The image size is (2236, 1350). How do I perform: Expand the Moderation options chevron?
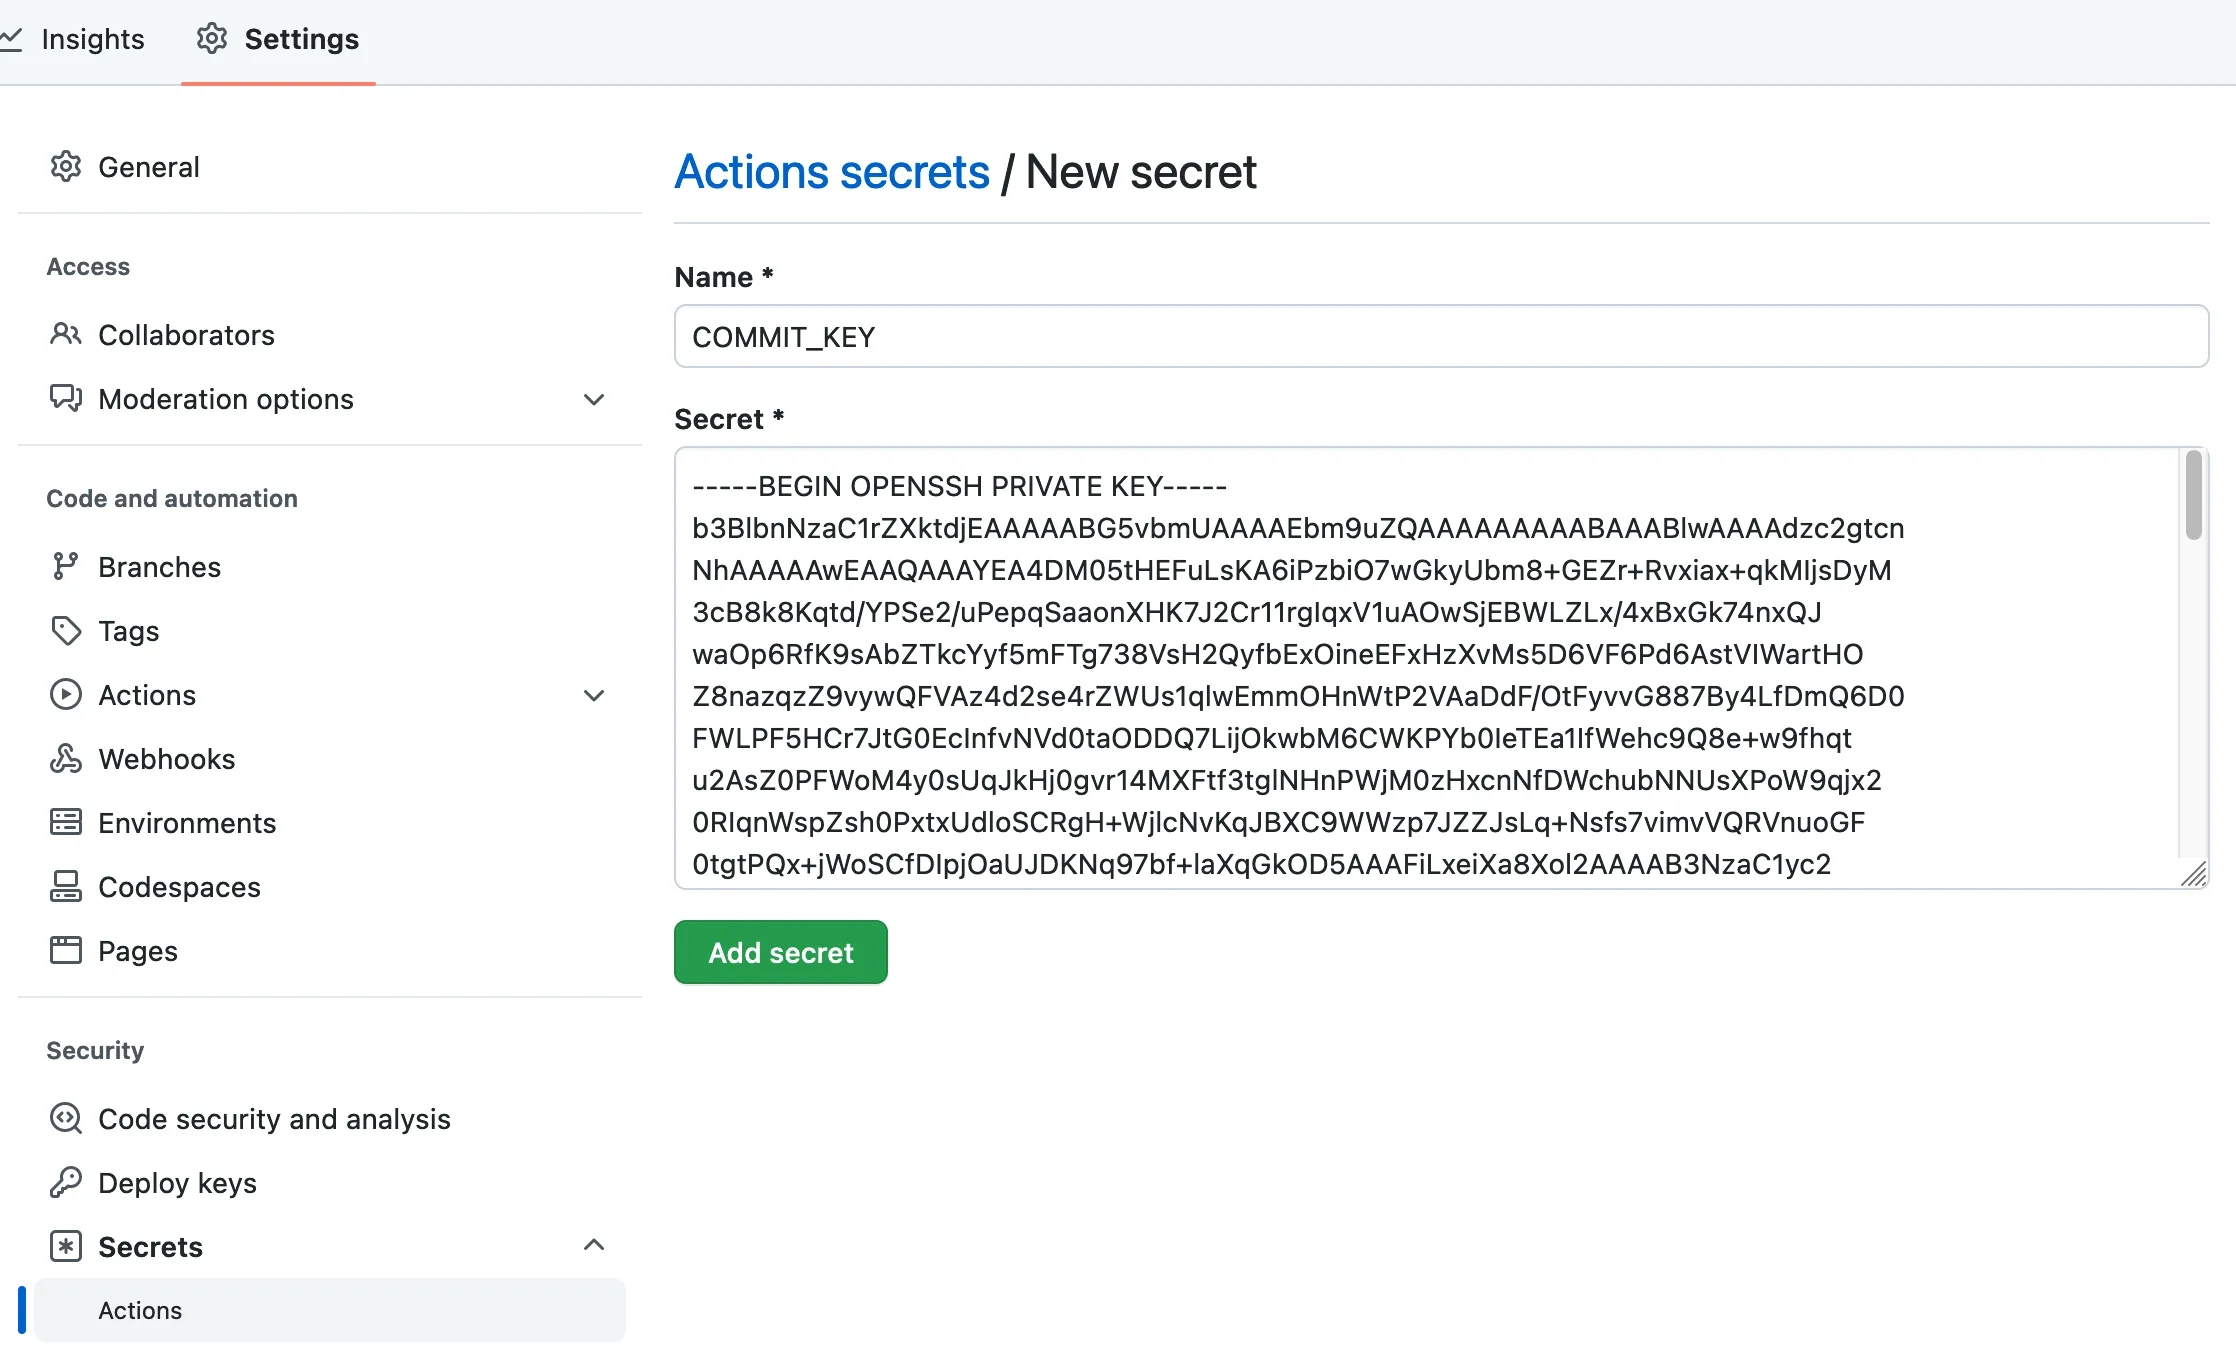(594, 399)
